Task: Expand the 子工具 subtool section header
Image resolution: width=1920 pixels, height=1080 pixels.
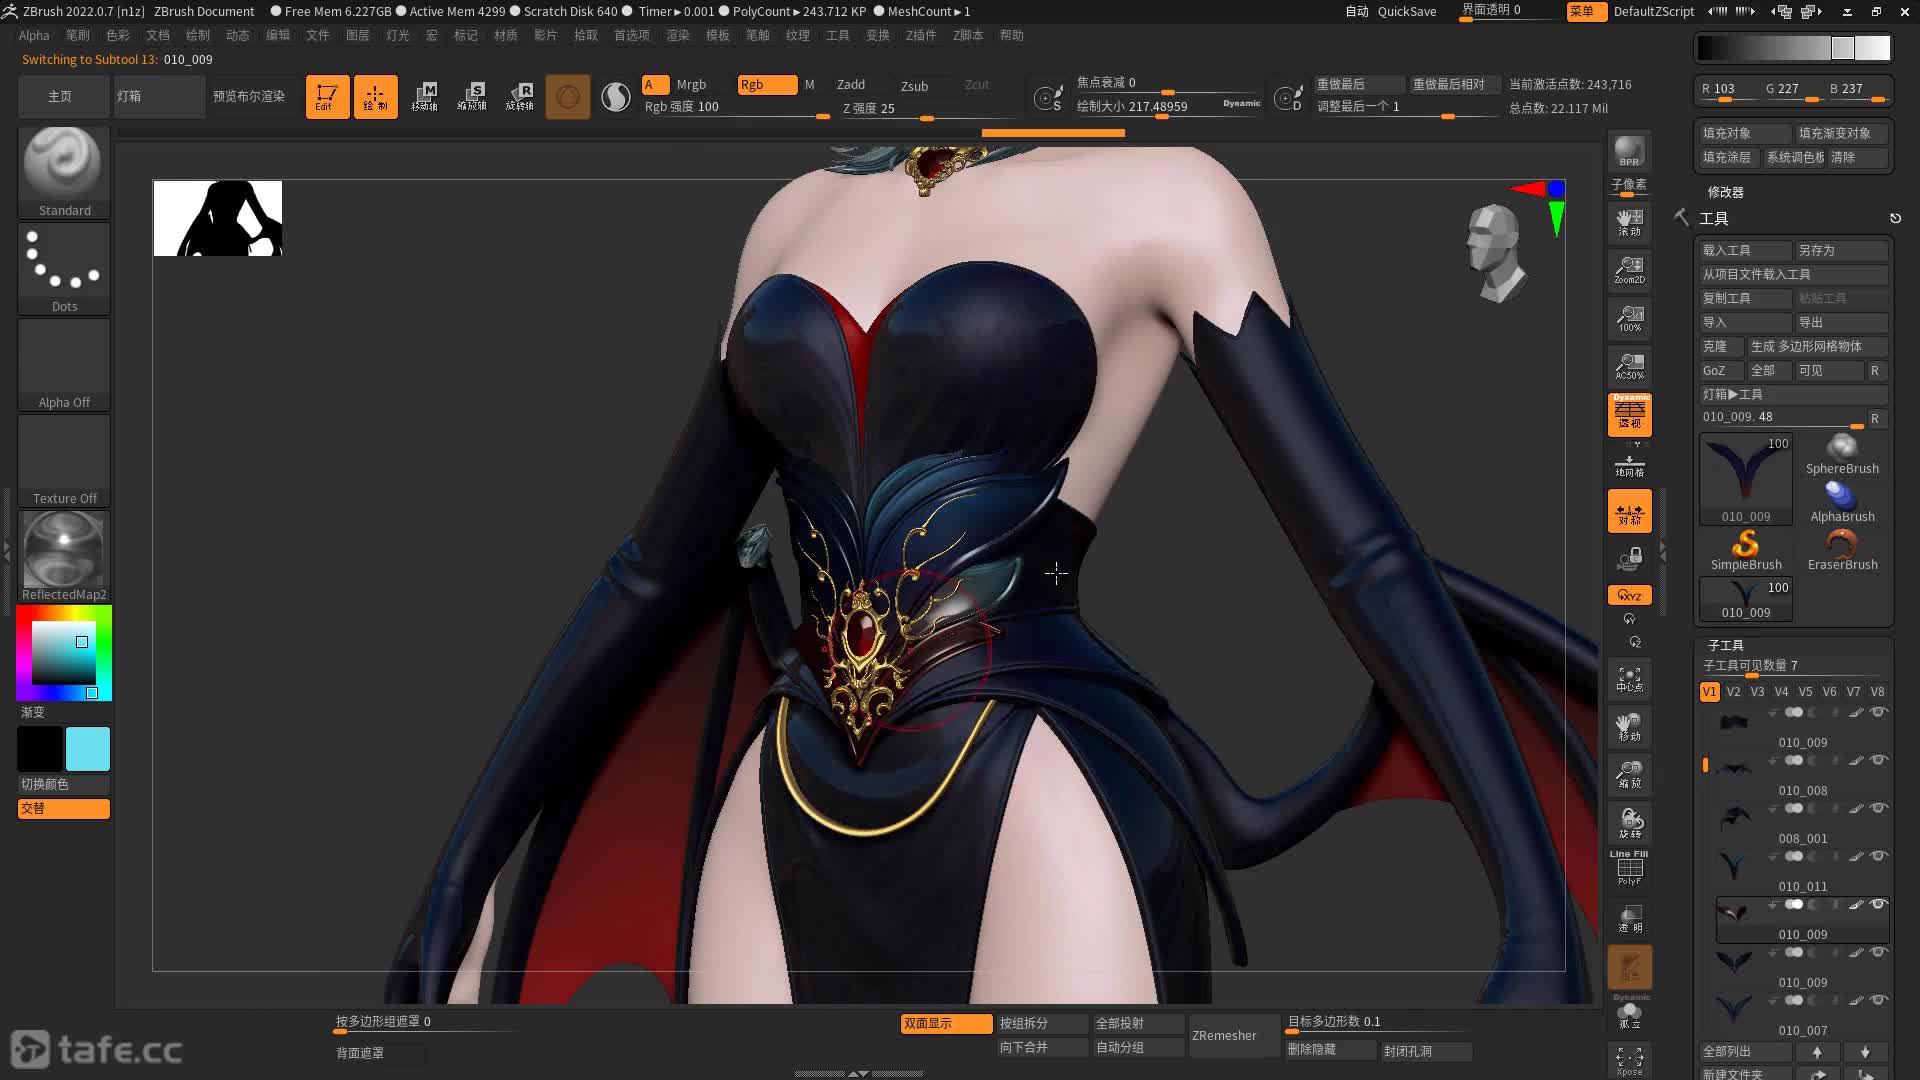Action: [1725, 645]
